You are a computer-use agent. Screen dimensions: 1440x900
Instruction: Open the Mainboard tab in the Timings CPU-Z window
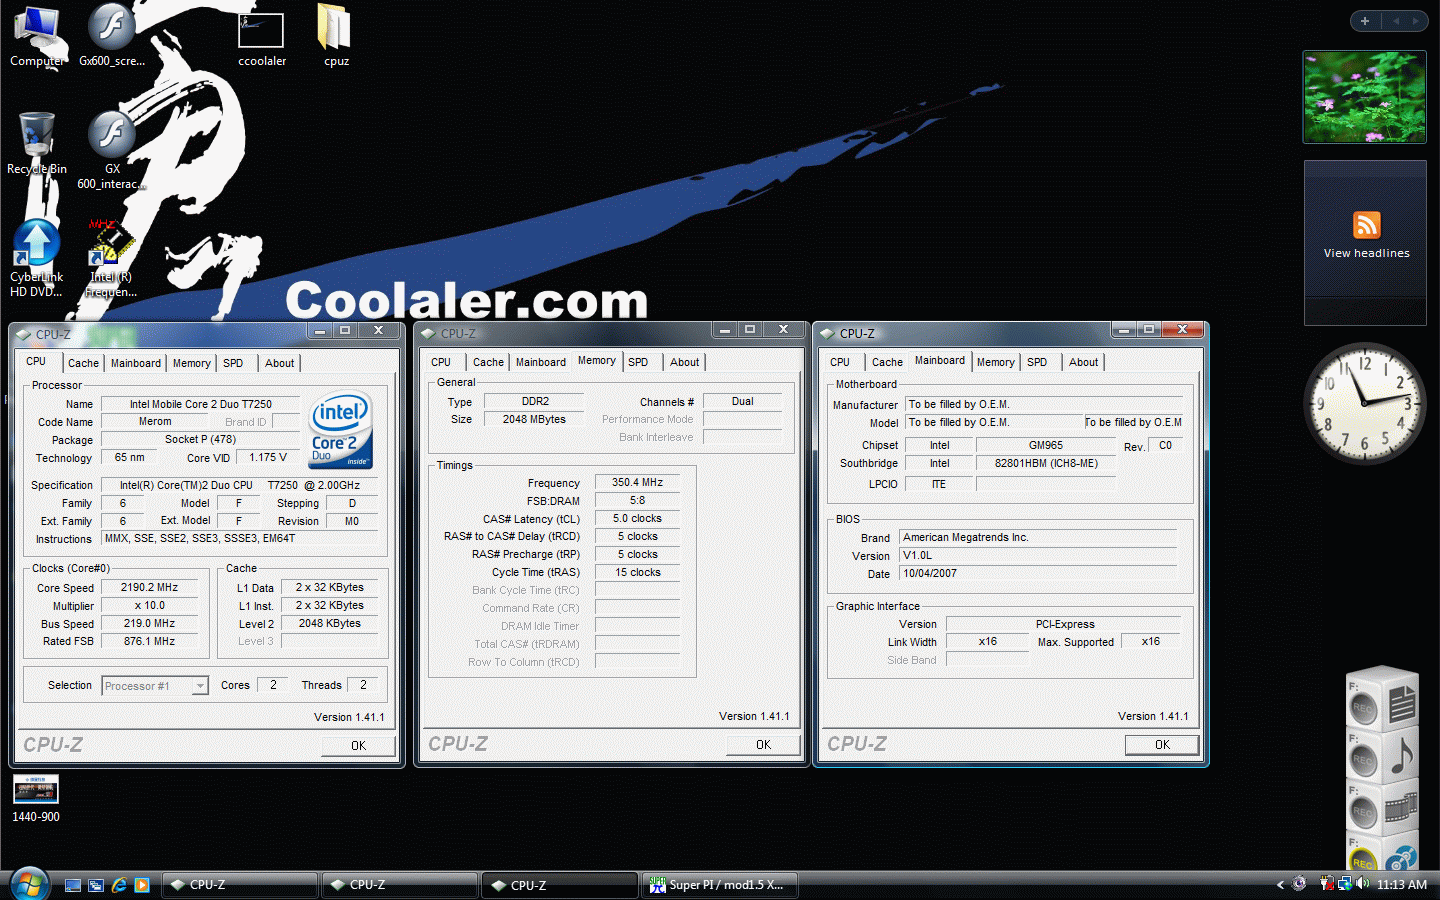pos(540,363)
